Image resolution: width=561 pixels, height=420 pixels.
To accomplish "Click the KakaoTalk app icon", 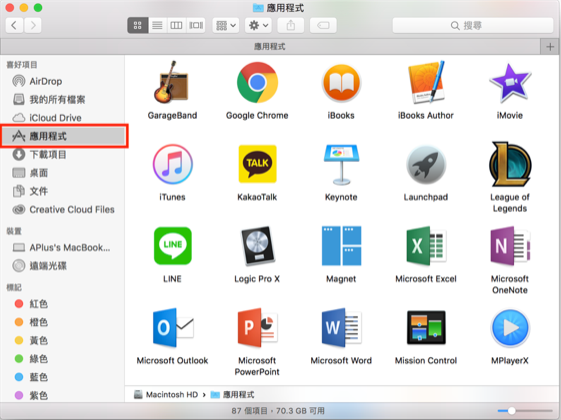I will coord(257,164).
